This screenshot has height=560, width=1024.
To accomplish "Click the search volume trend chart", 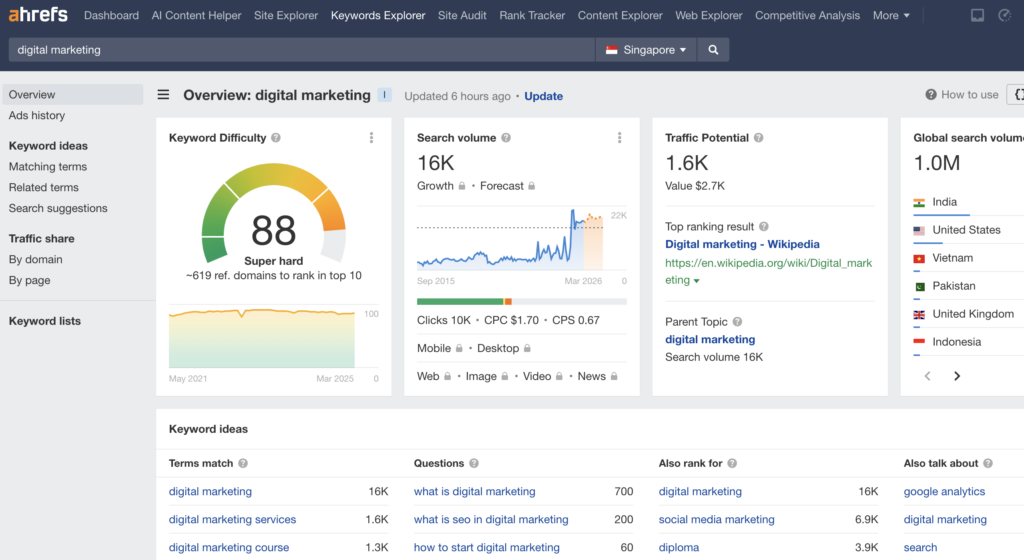I will (x=510, y=239).
